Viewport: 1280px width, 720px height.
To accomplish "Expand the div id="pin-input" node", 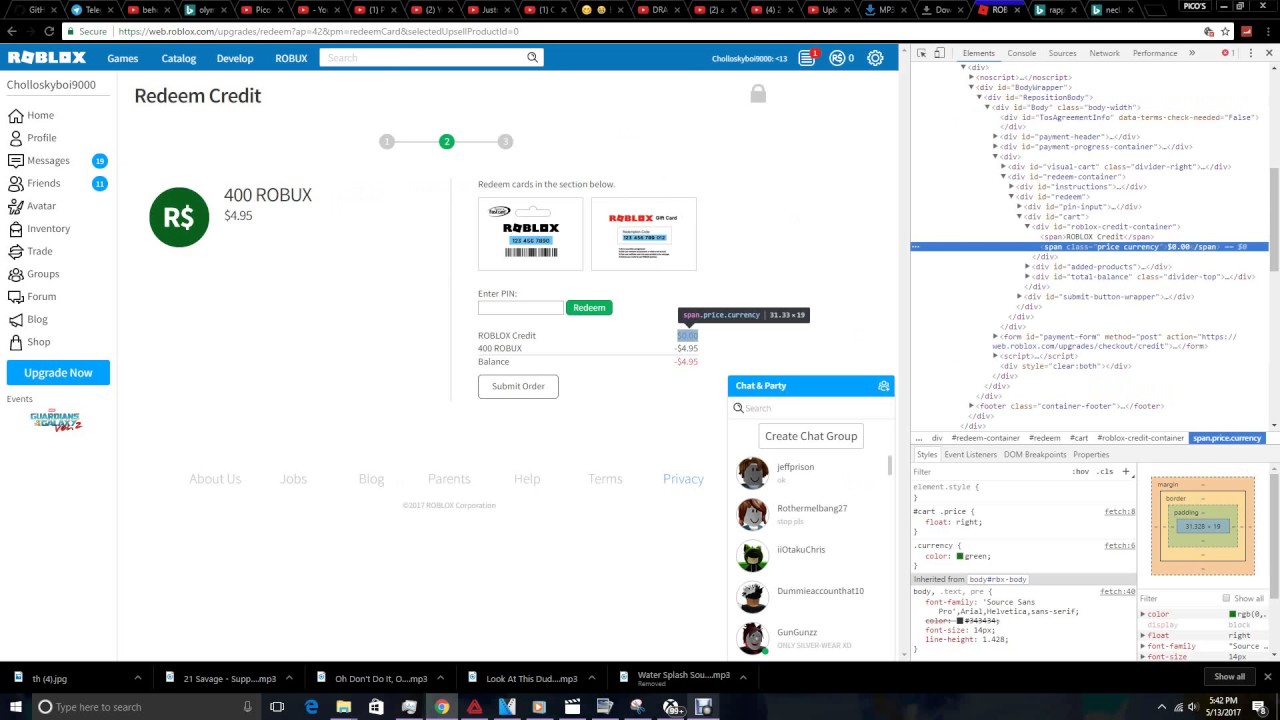I will (1019, 207).
